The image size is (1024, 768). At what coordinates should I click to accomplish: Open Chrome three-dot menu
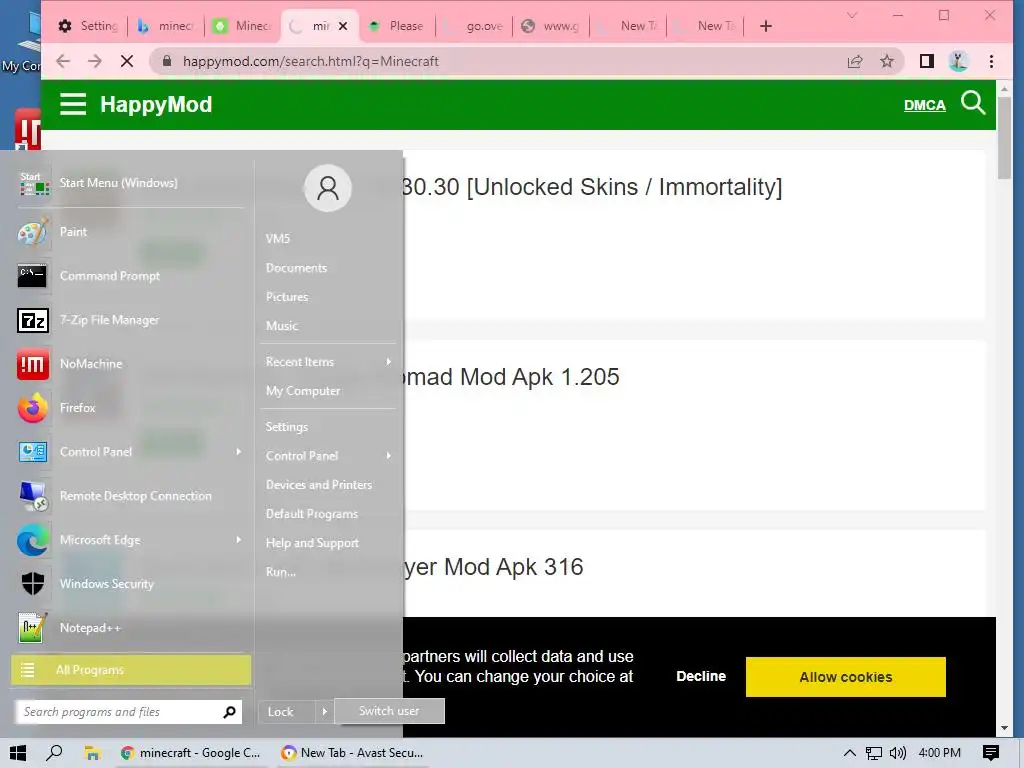pos(991,61)
